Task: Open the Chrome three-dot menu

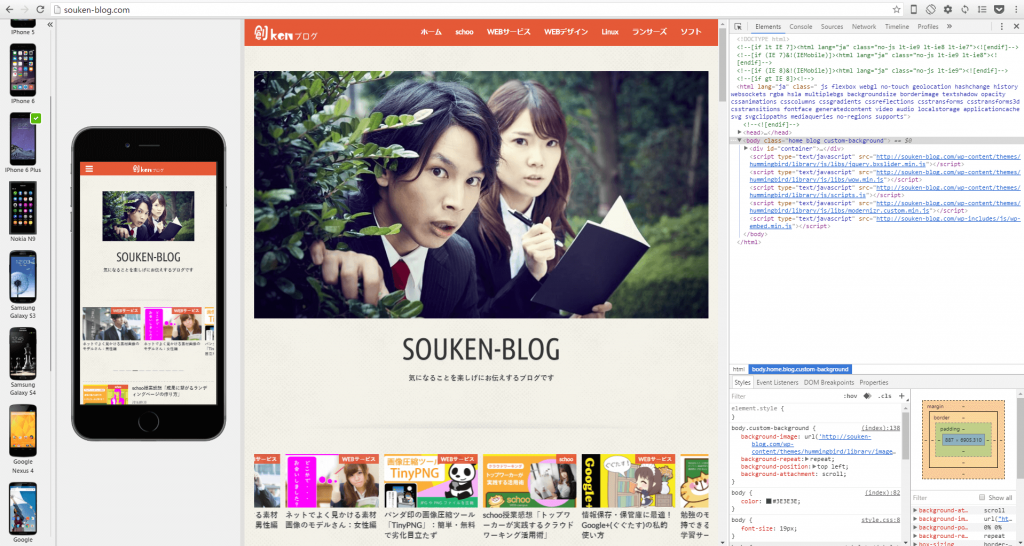Action: 1016,10
